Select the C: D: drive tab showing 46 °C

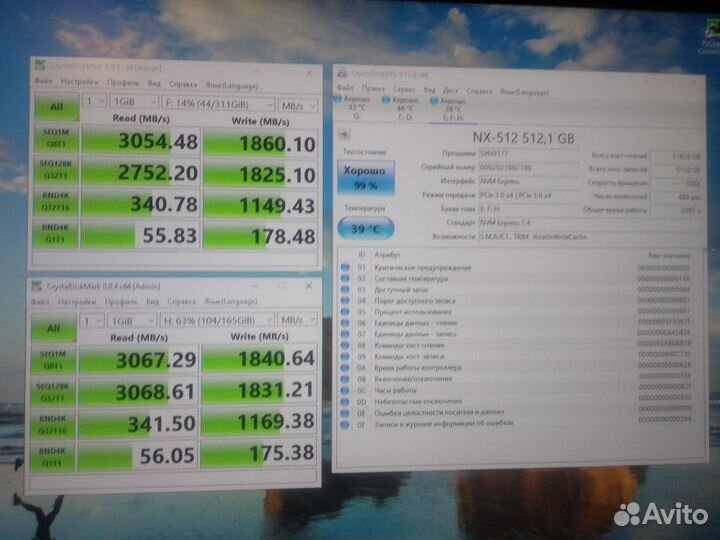click(405, 108)
